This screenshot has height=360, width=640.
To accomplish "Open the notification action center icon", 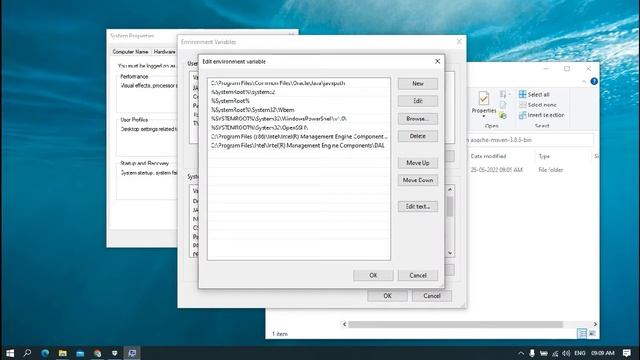I will point(627,353).
